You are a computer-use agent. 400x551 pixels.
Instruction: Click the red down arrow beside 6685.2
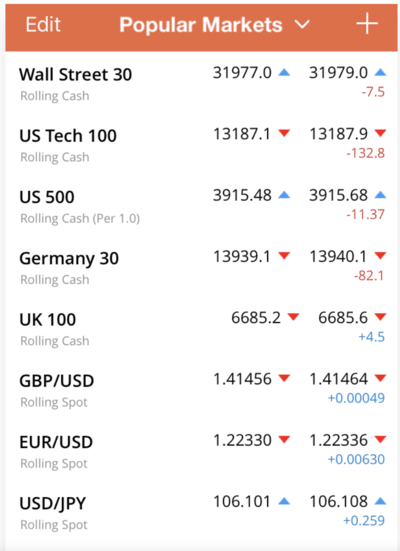(293, 317)
